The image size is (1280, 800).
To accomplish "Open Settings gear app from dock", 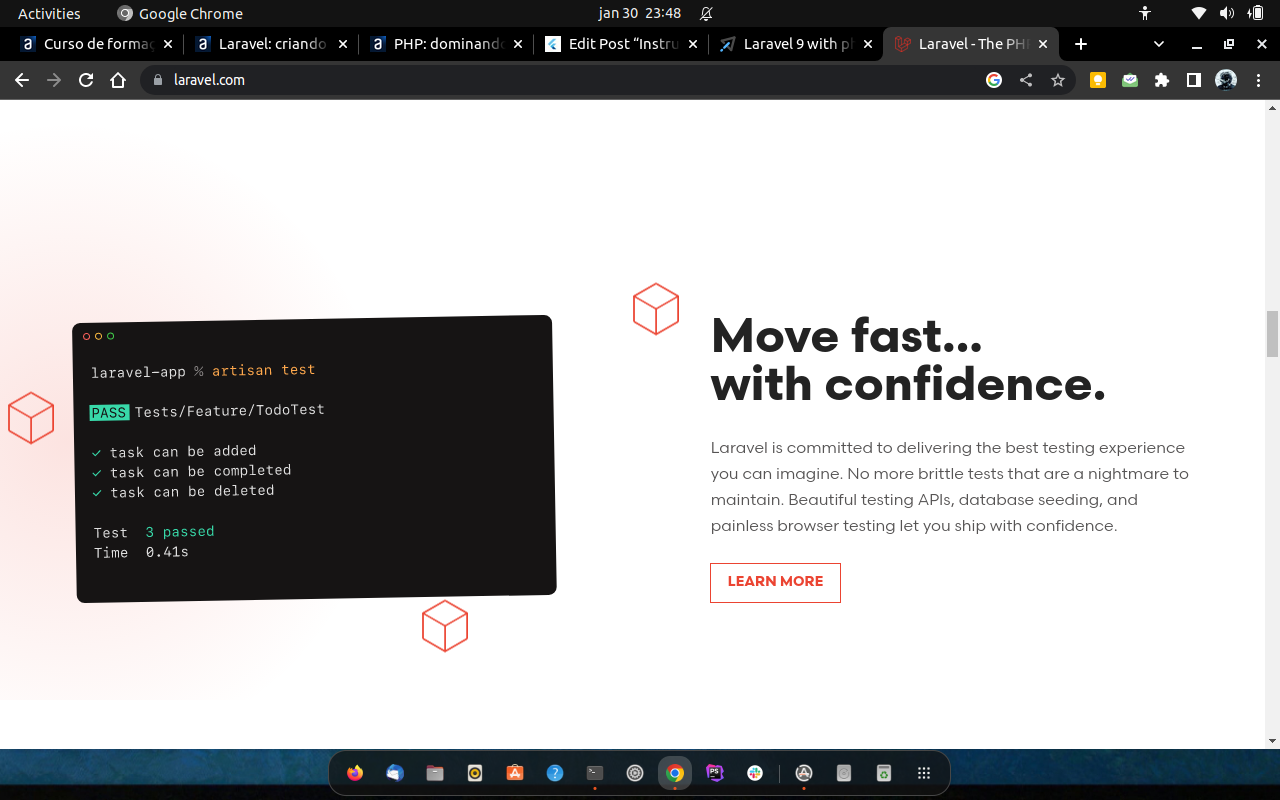I will coord(635,773).
